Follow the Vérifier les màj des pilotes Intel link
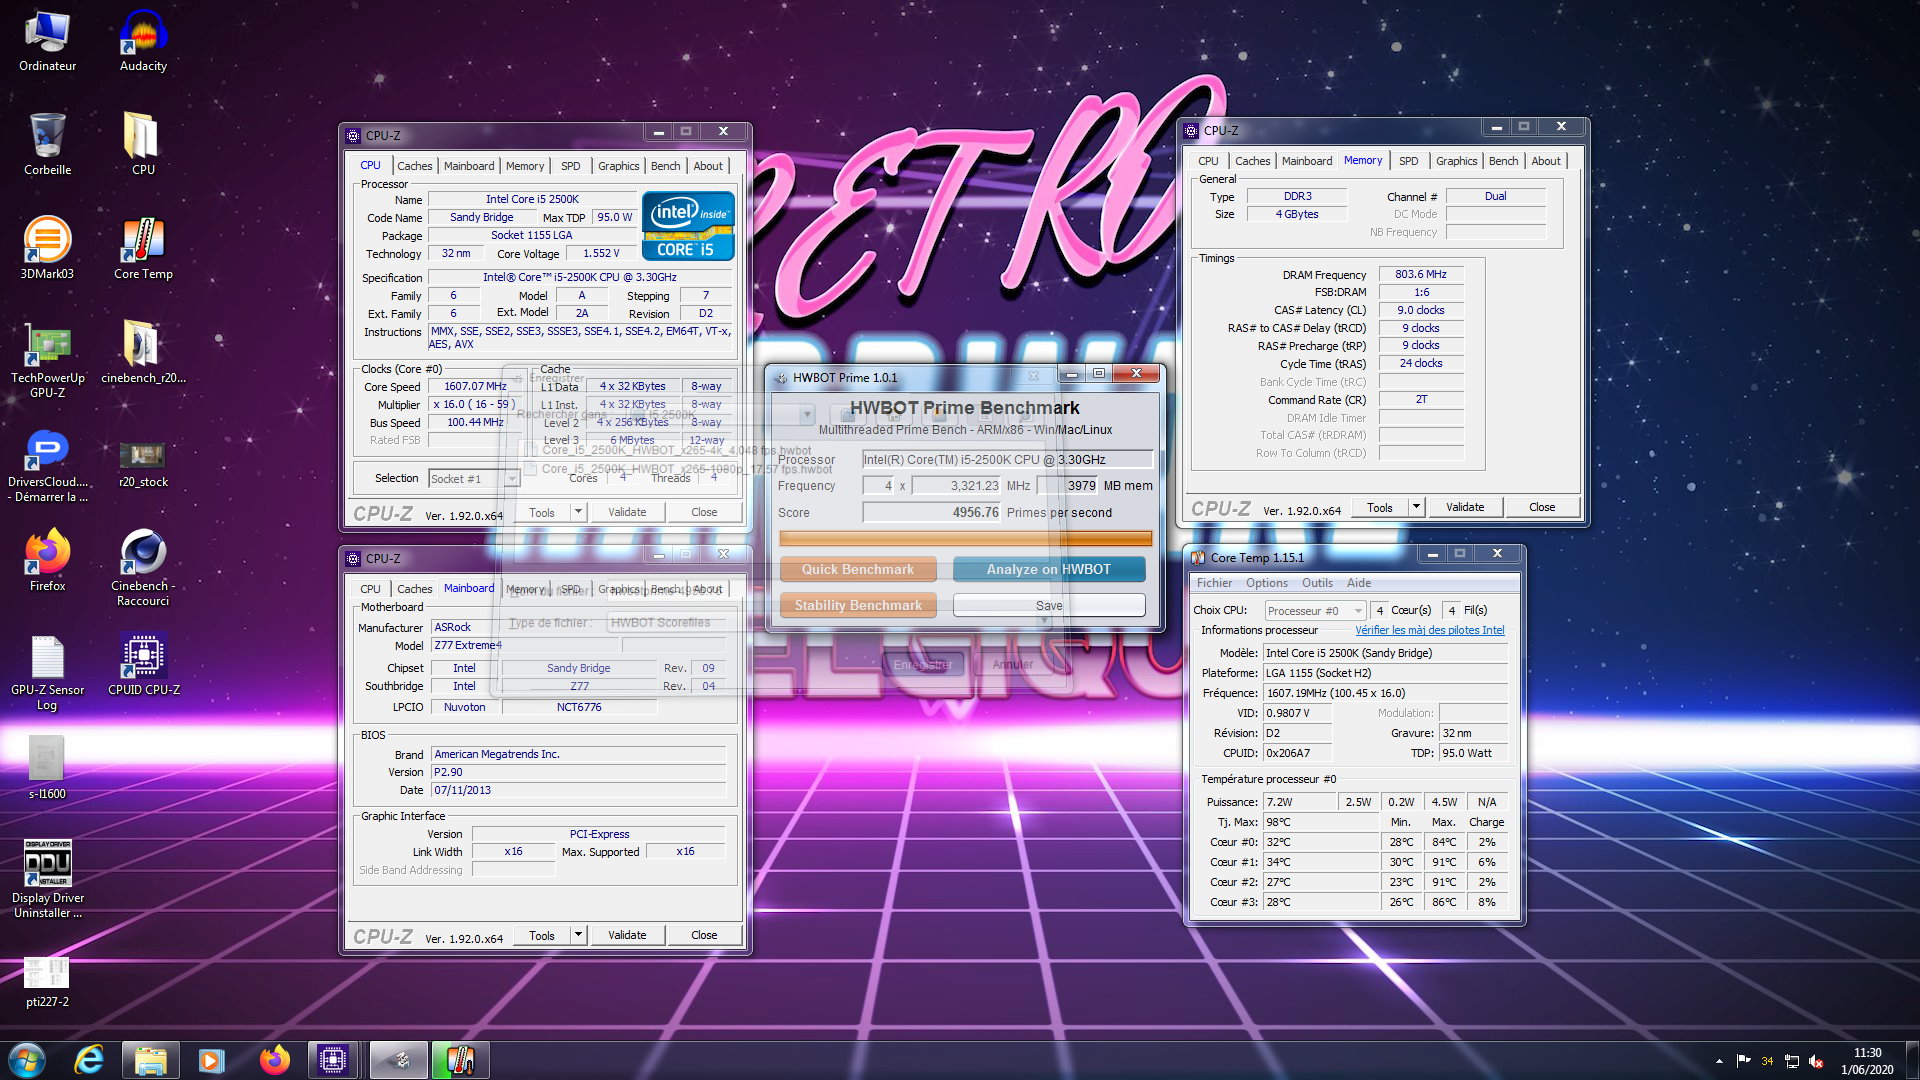 coord(1429,630)
